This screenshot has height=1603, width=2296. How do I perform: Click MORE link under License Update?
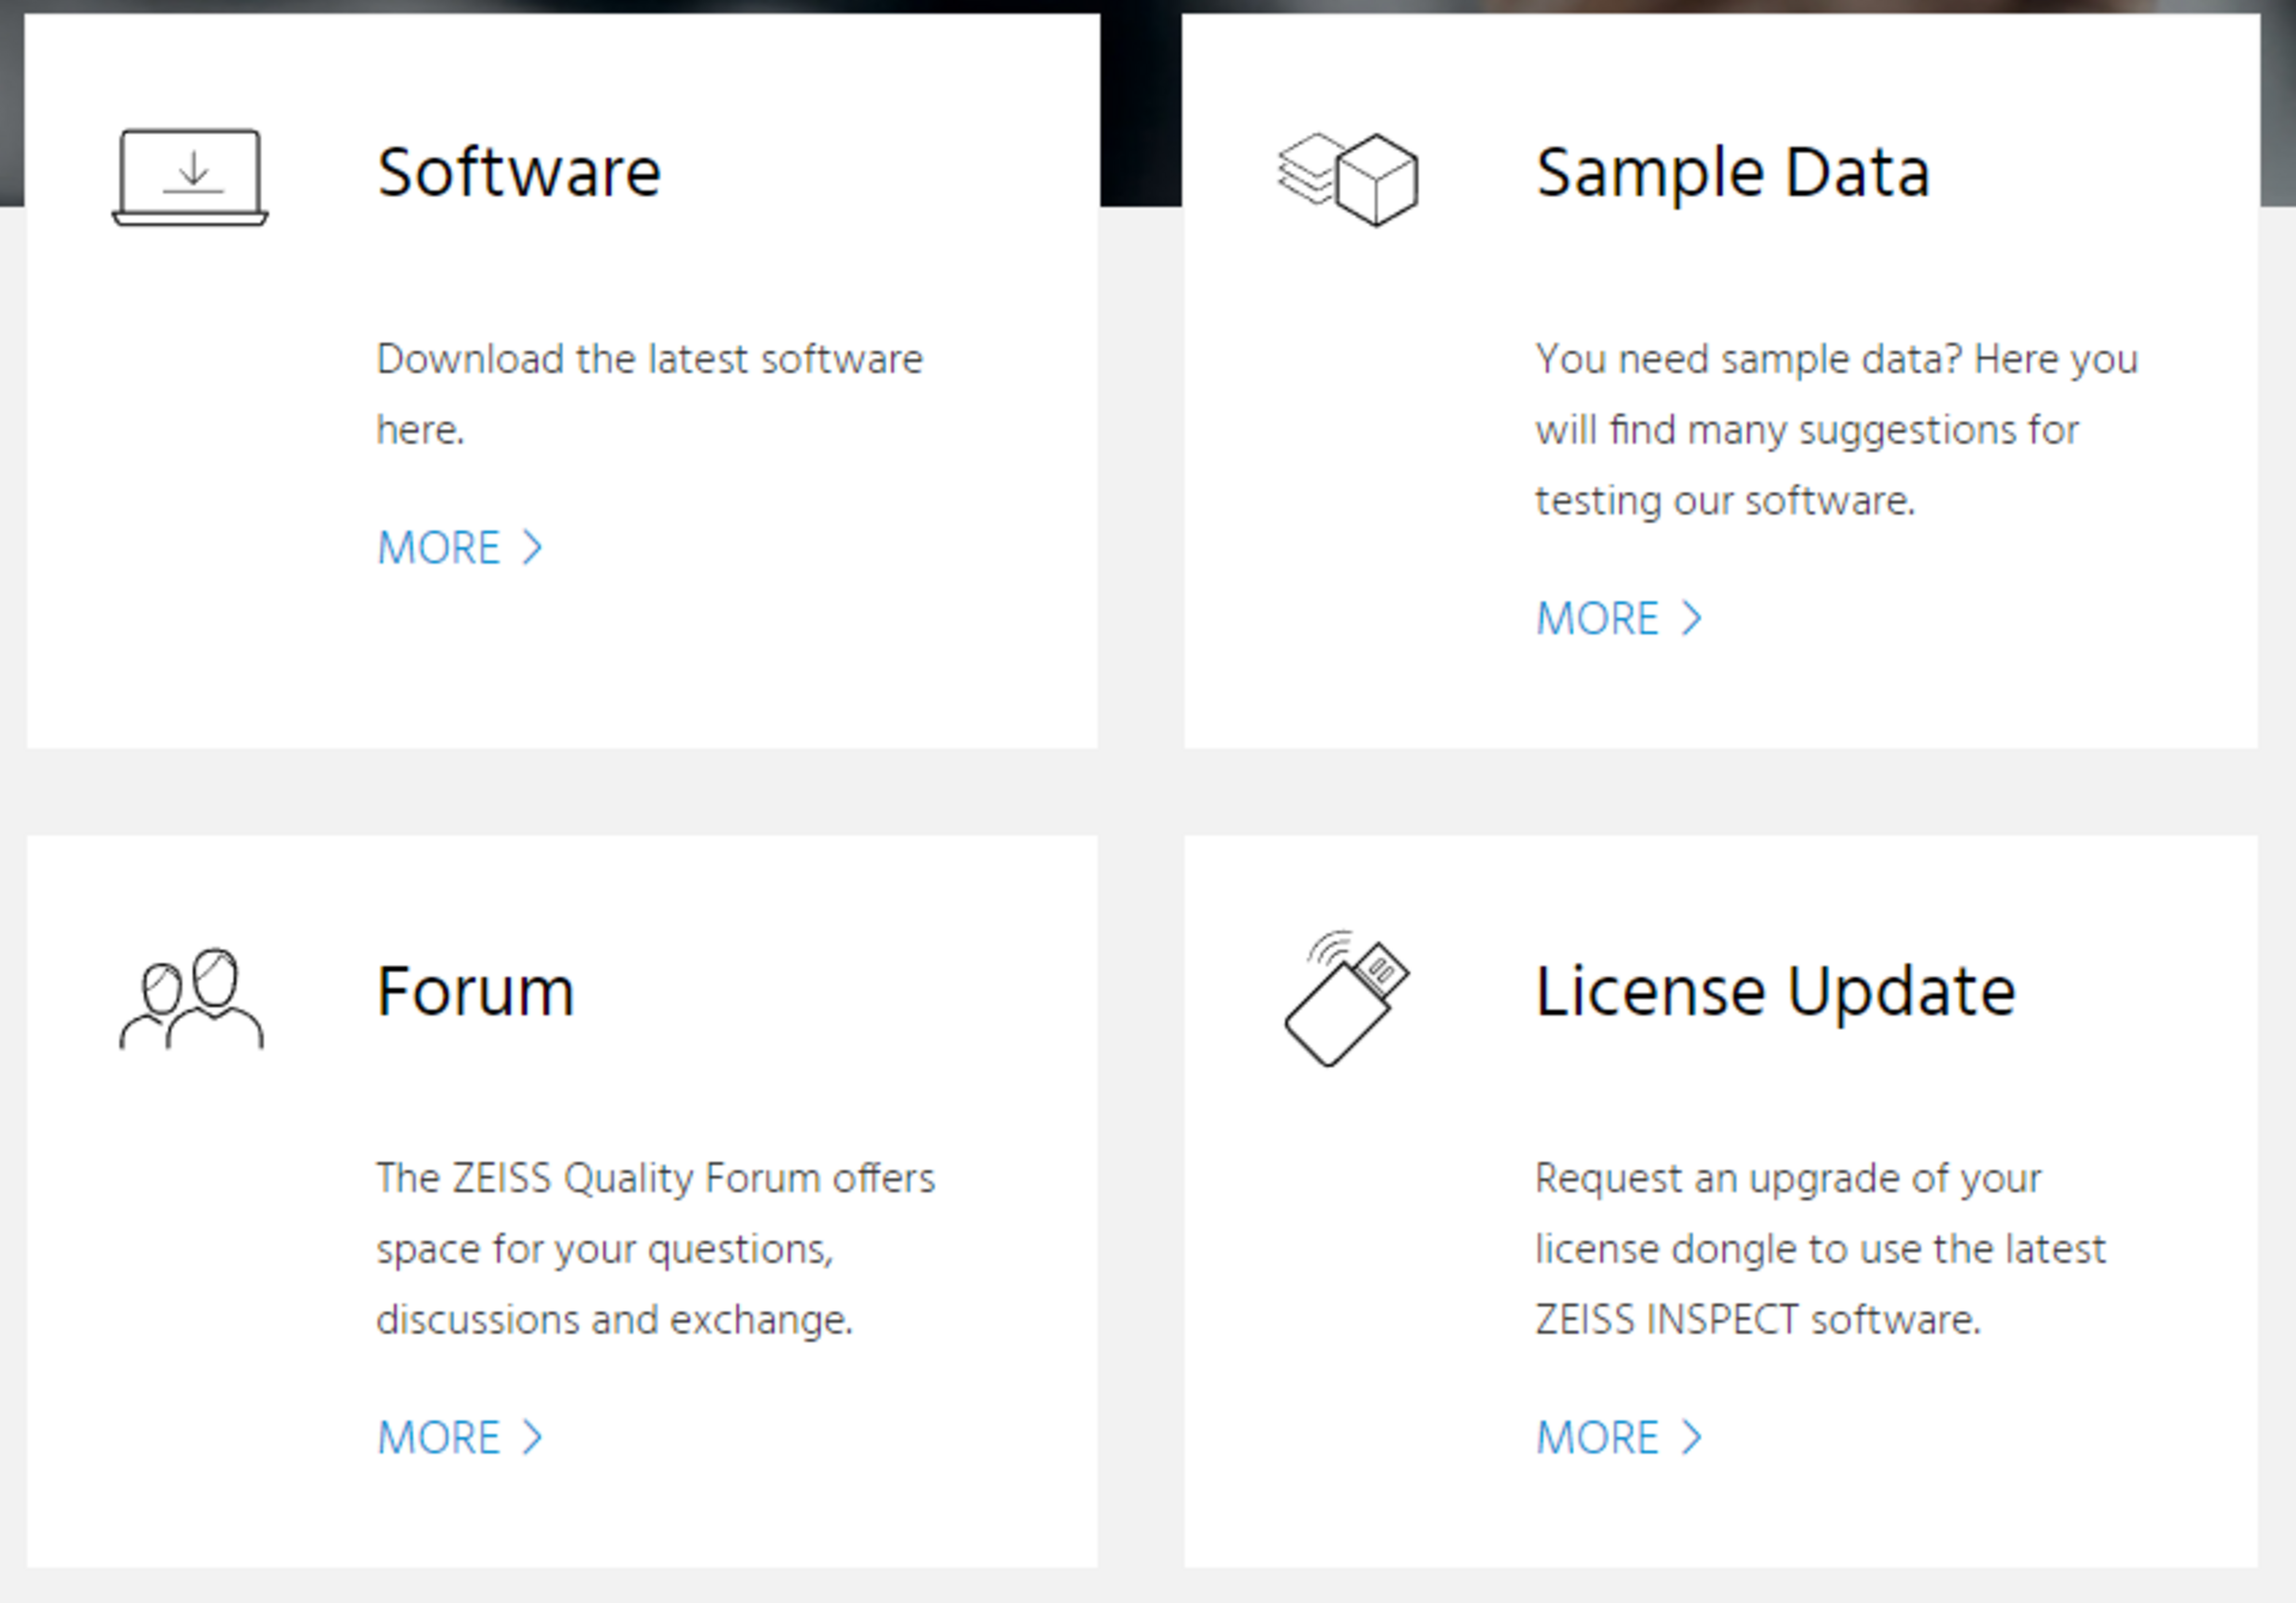point(1597,1438)
